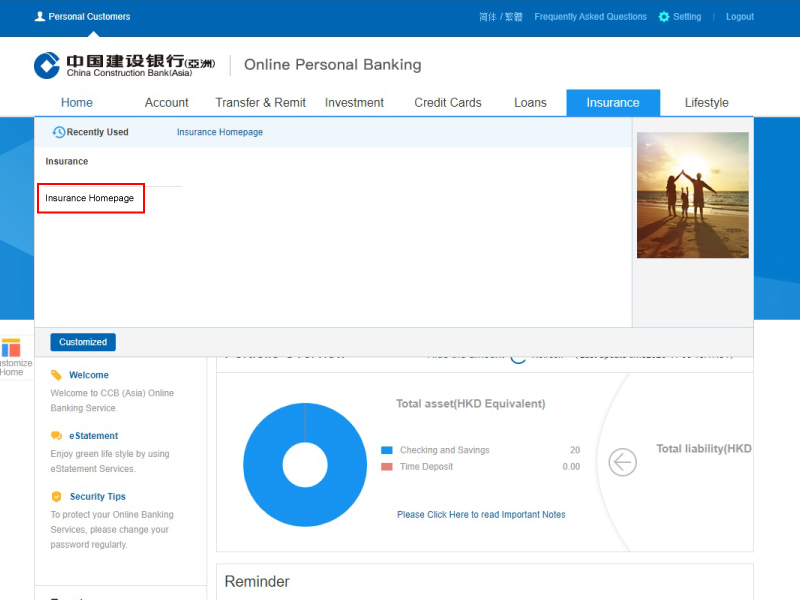
Task: Open the Setting gear icon
Action: [663, 17]
